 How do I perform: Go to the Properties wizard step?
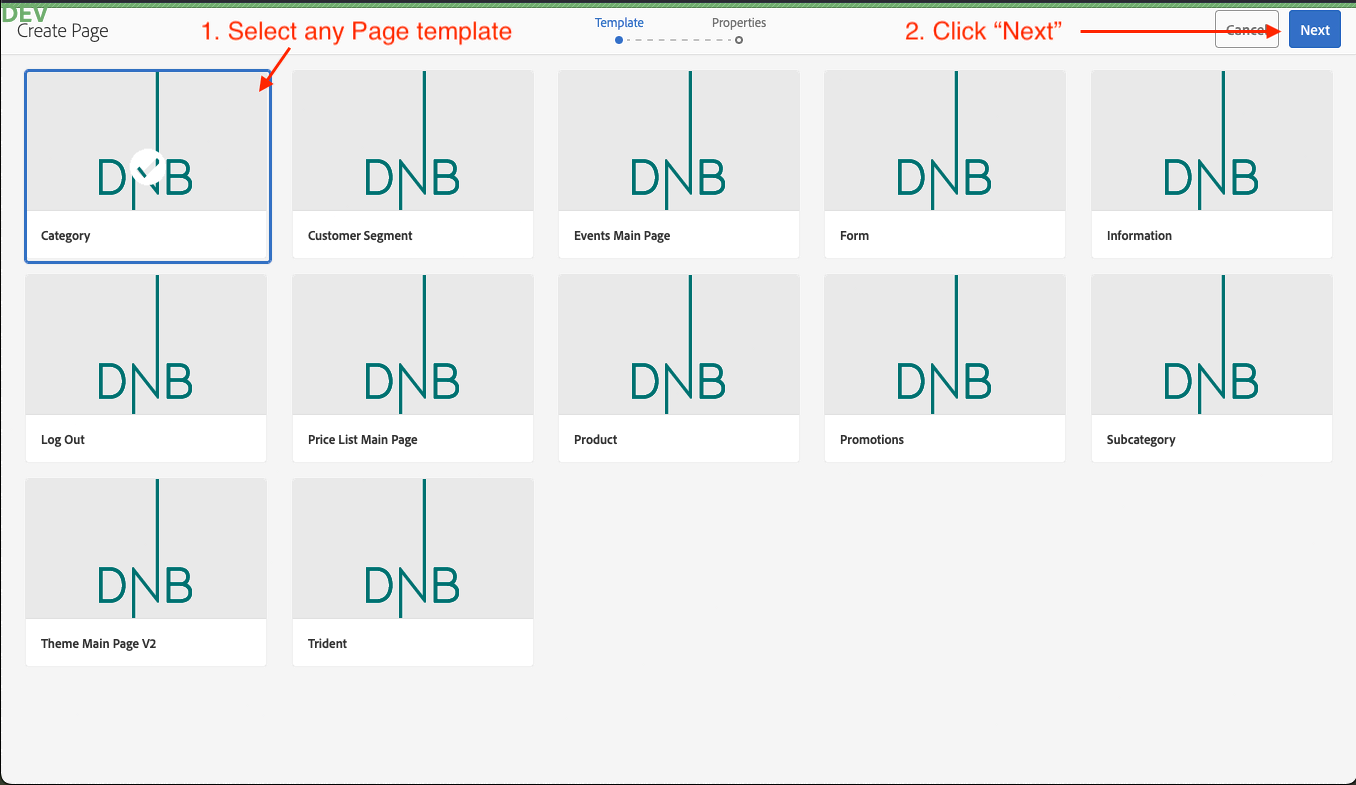pyautogui.click(x=739, y=23)
